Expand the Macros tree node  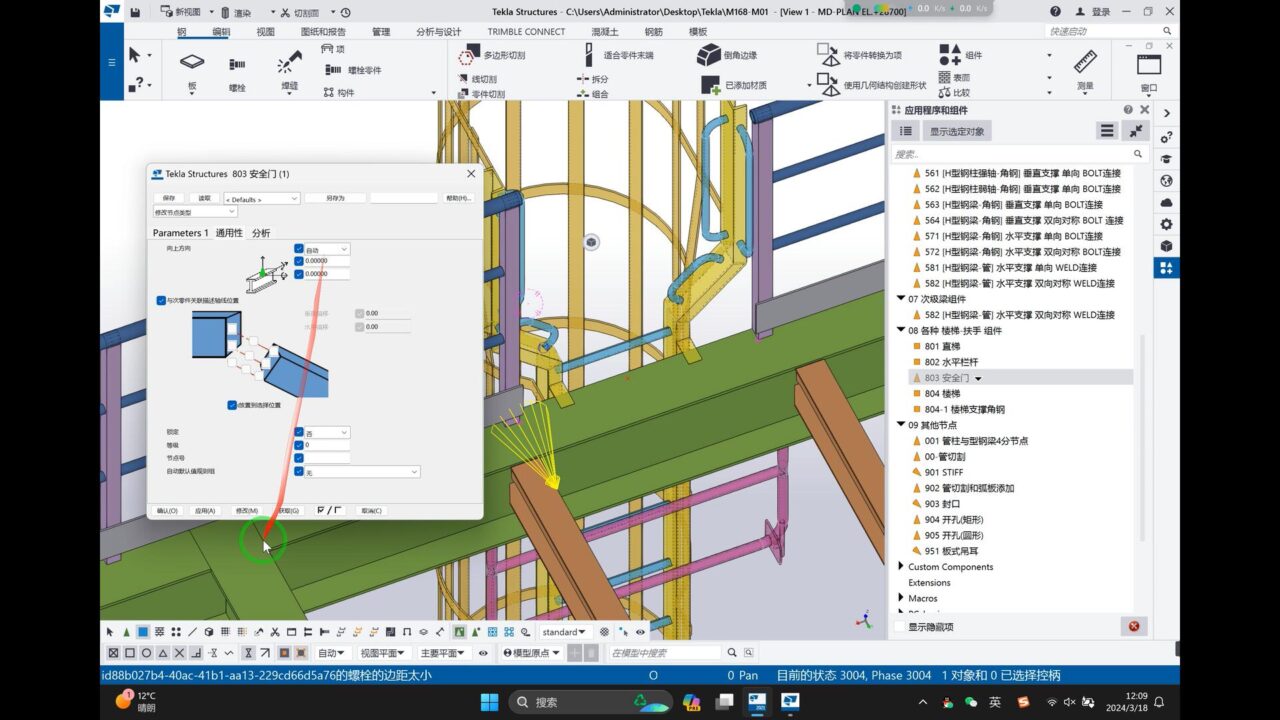[901, 598]
